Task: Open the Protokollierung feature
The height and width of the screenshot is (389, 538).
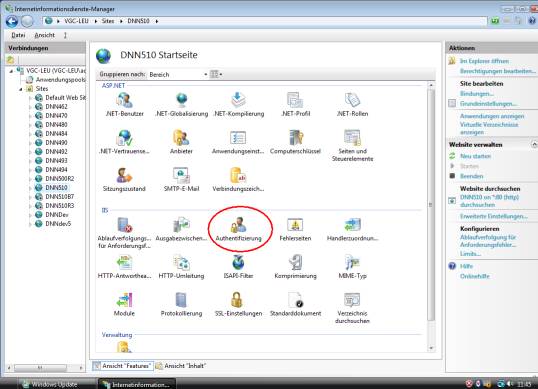Action: [181, 304]
